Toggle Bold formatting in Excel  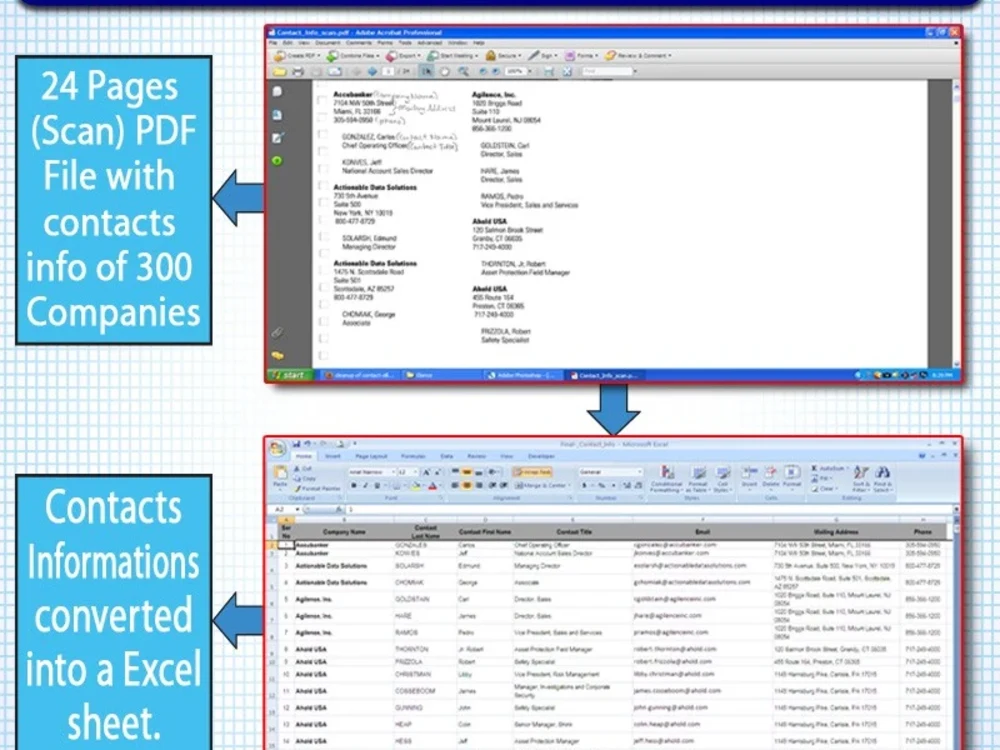(354, 486)
